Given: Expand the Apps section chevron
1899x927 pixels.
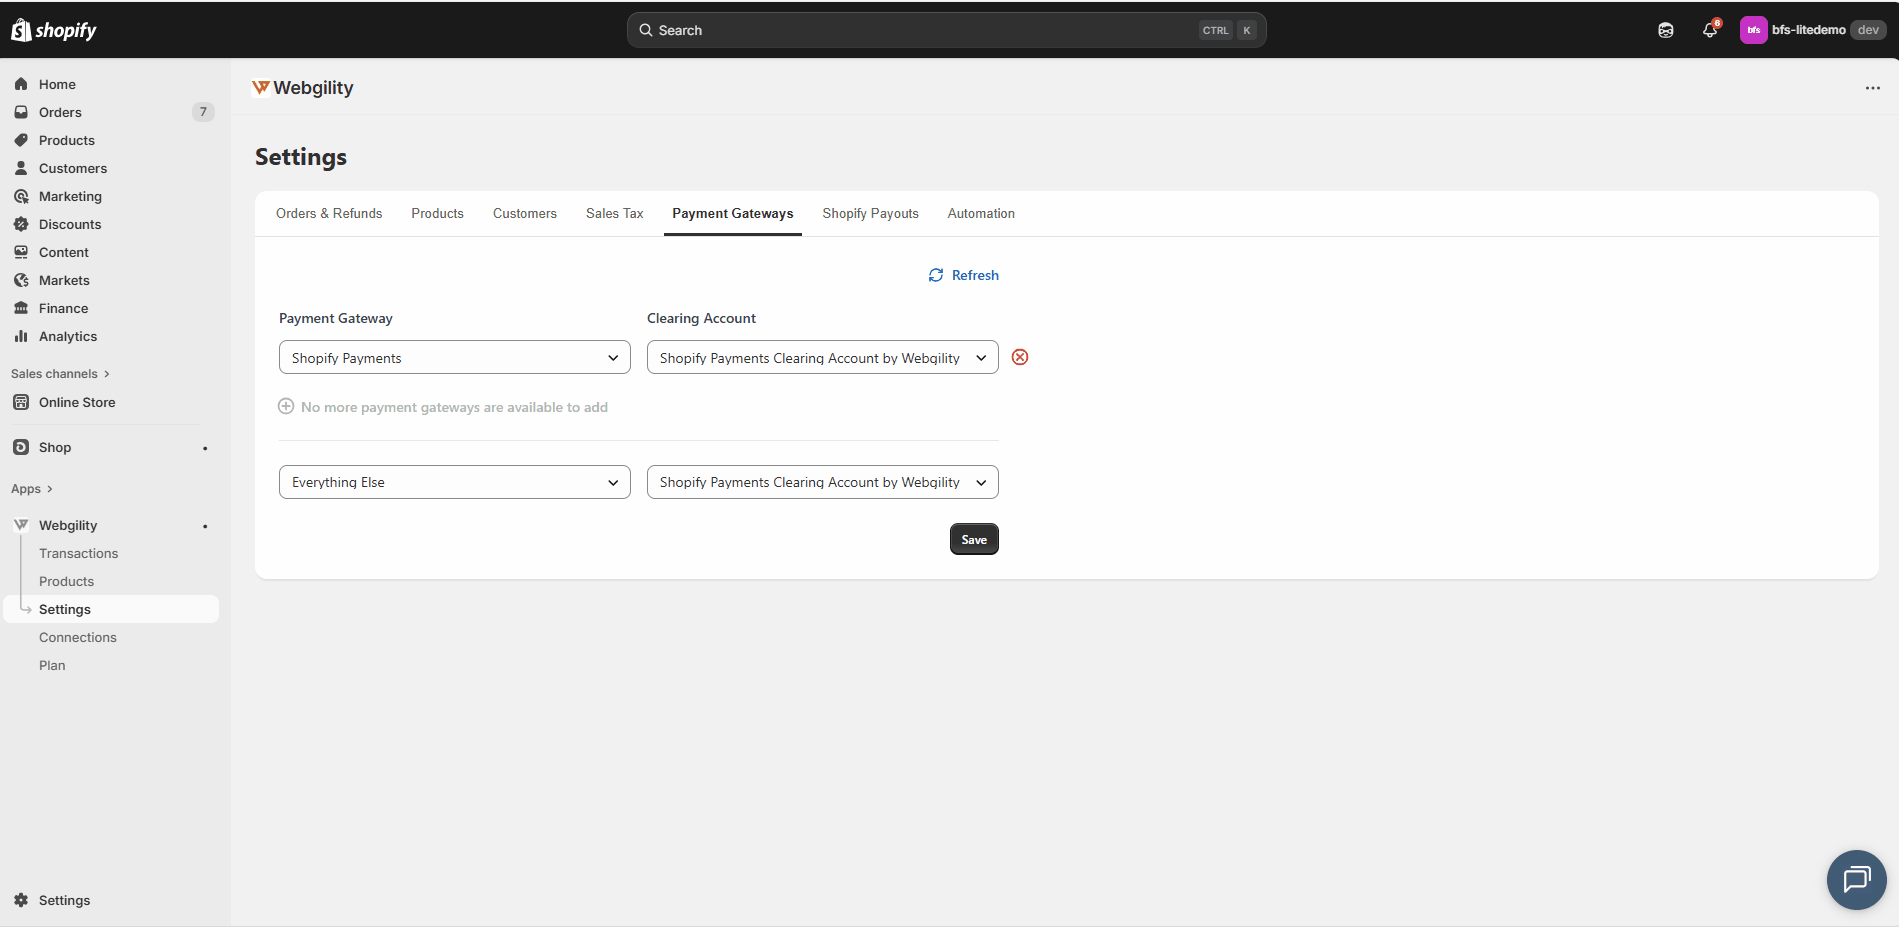Looking at the screenshot, I should click(x=49, y=489).
